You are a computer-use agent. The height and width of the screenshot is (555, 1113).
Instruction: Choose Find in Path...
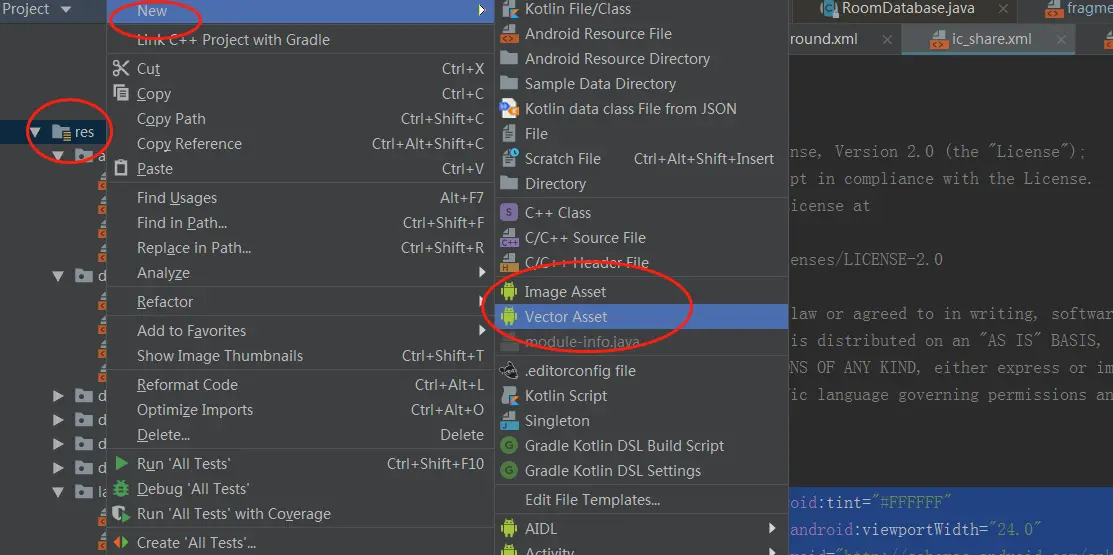click(x=300, y=223)
